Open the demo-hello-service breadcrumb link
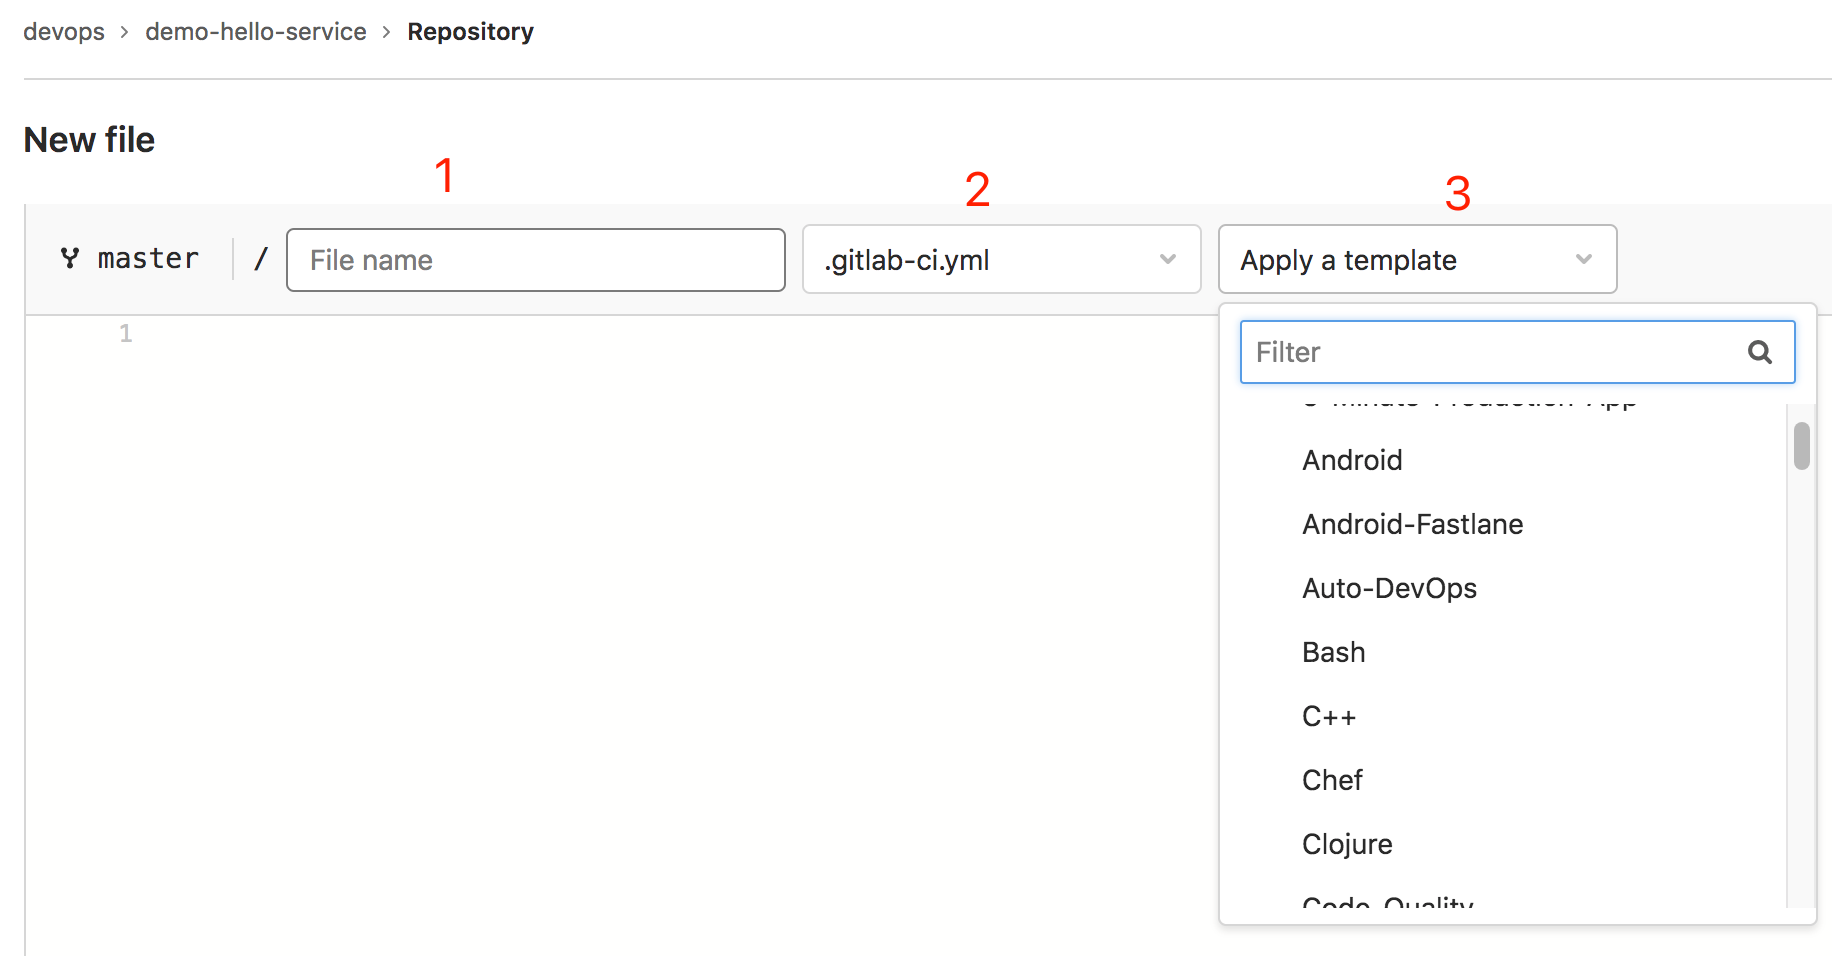1832x956 pixels. pyautogui.click(x=256, y=32)
